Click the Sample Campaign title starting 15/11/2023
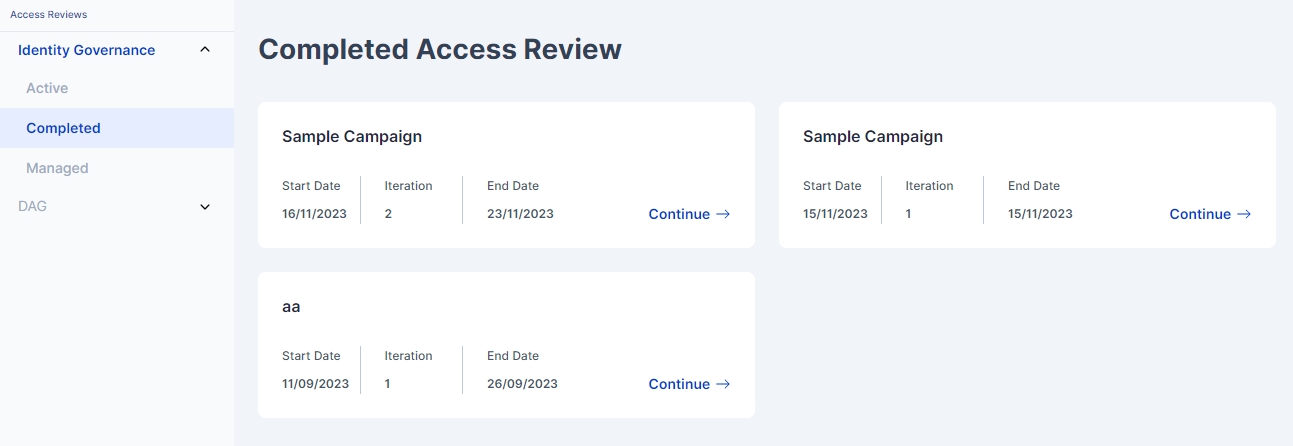Viewport: 1293px width, 446px height. pyautogui.click(x=873, y=136)
